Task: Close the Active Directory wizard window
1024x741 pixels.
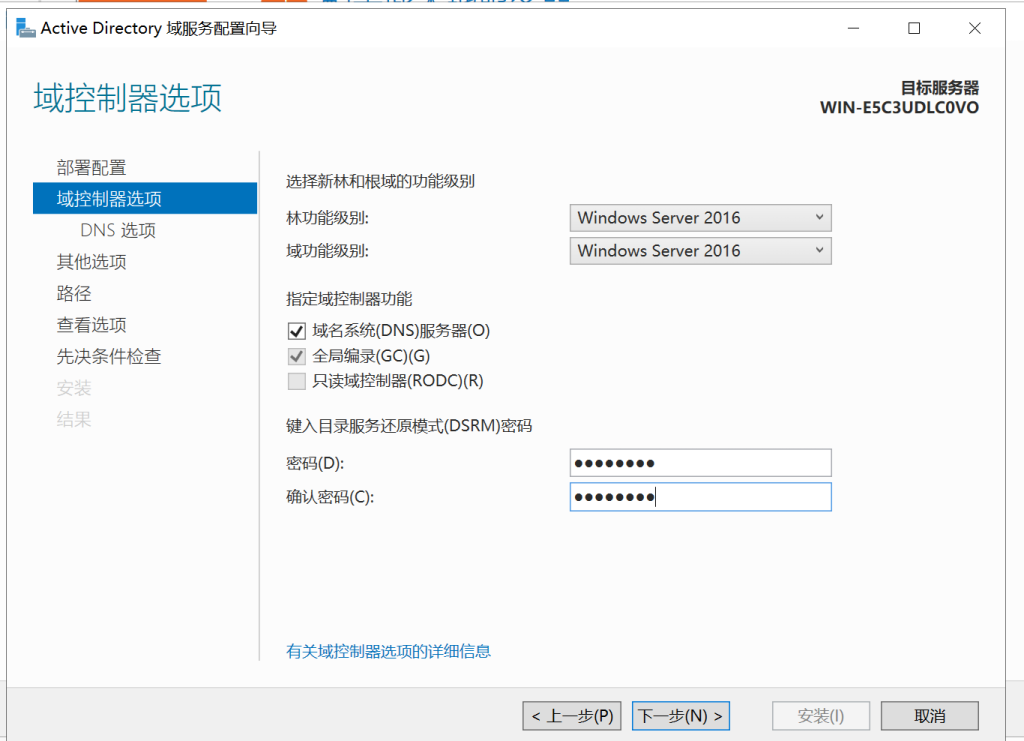Action: click(x=975, y=28)
